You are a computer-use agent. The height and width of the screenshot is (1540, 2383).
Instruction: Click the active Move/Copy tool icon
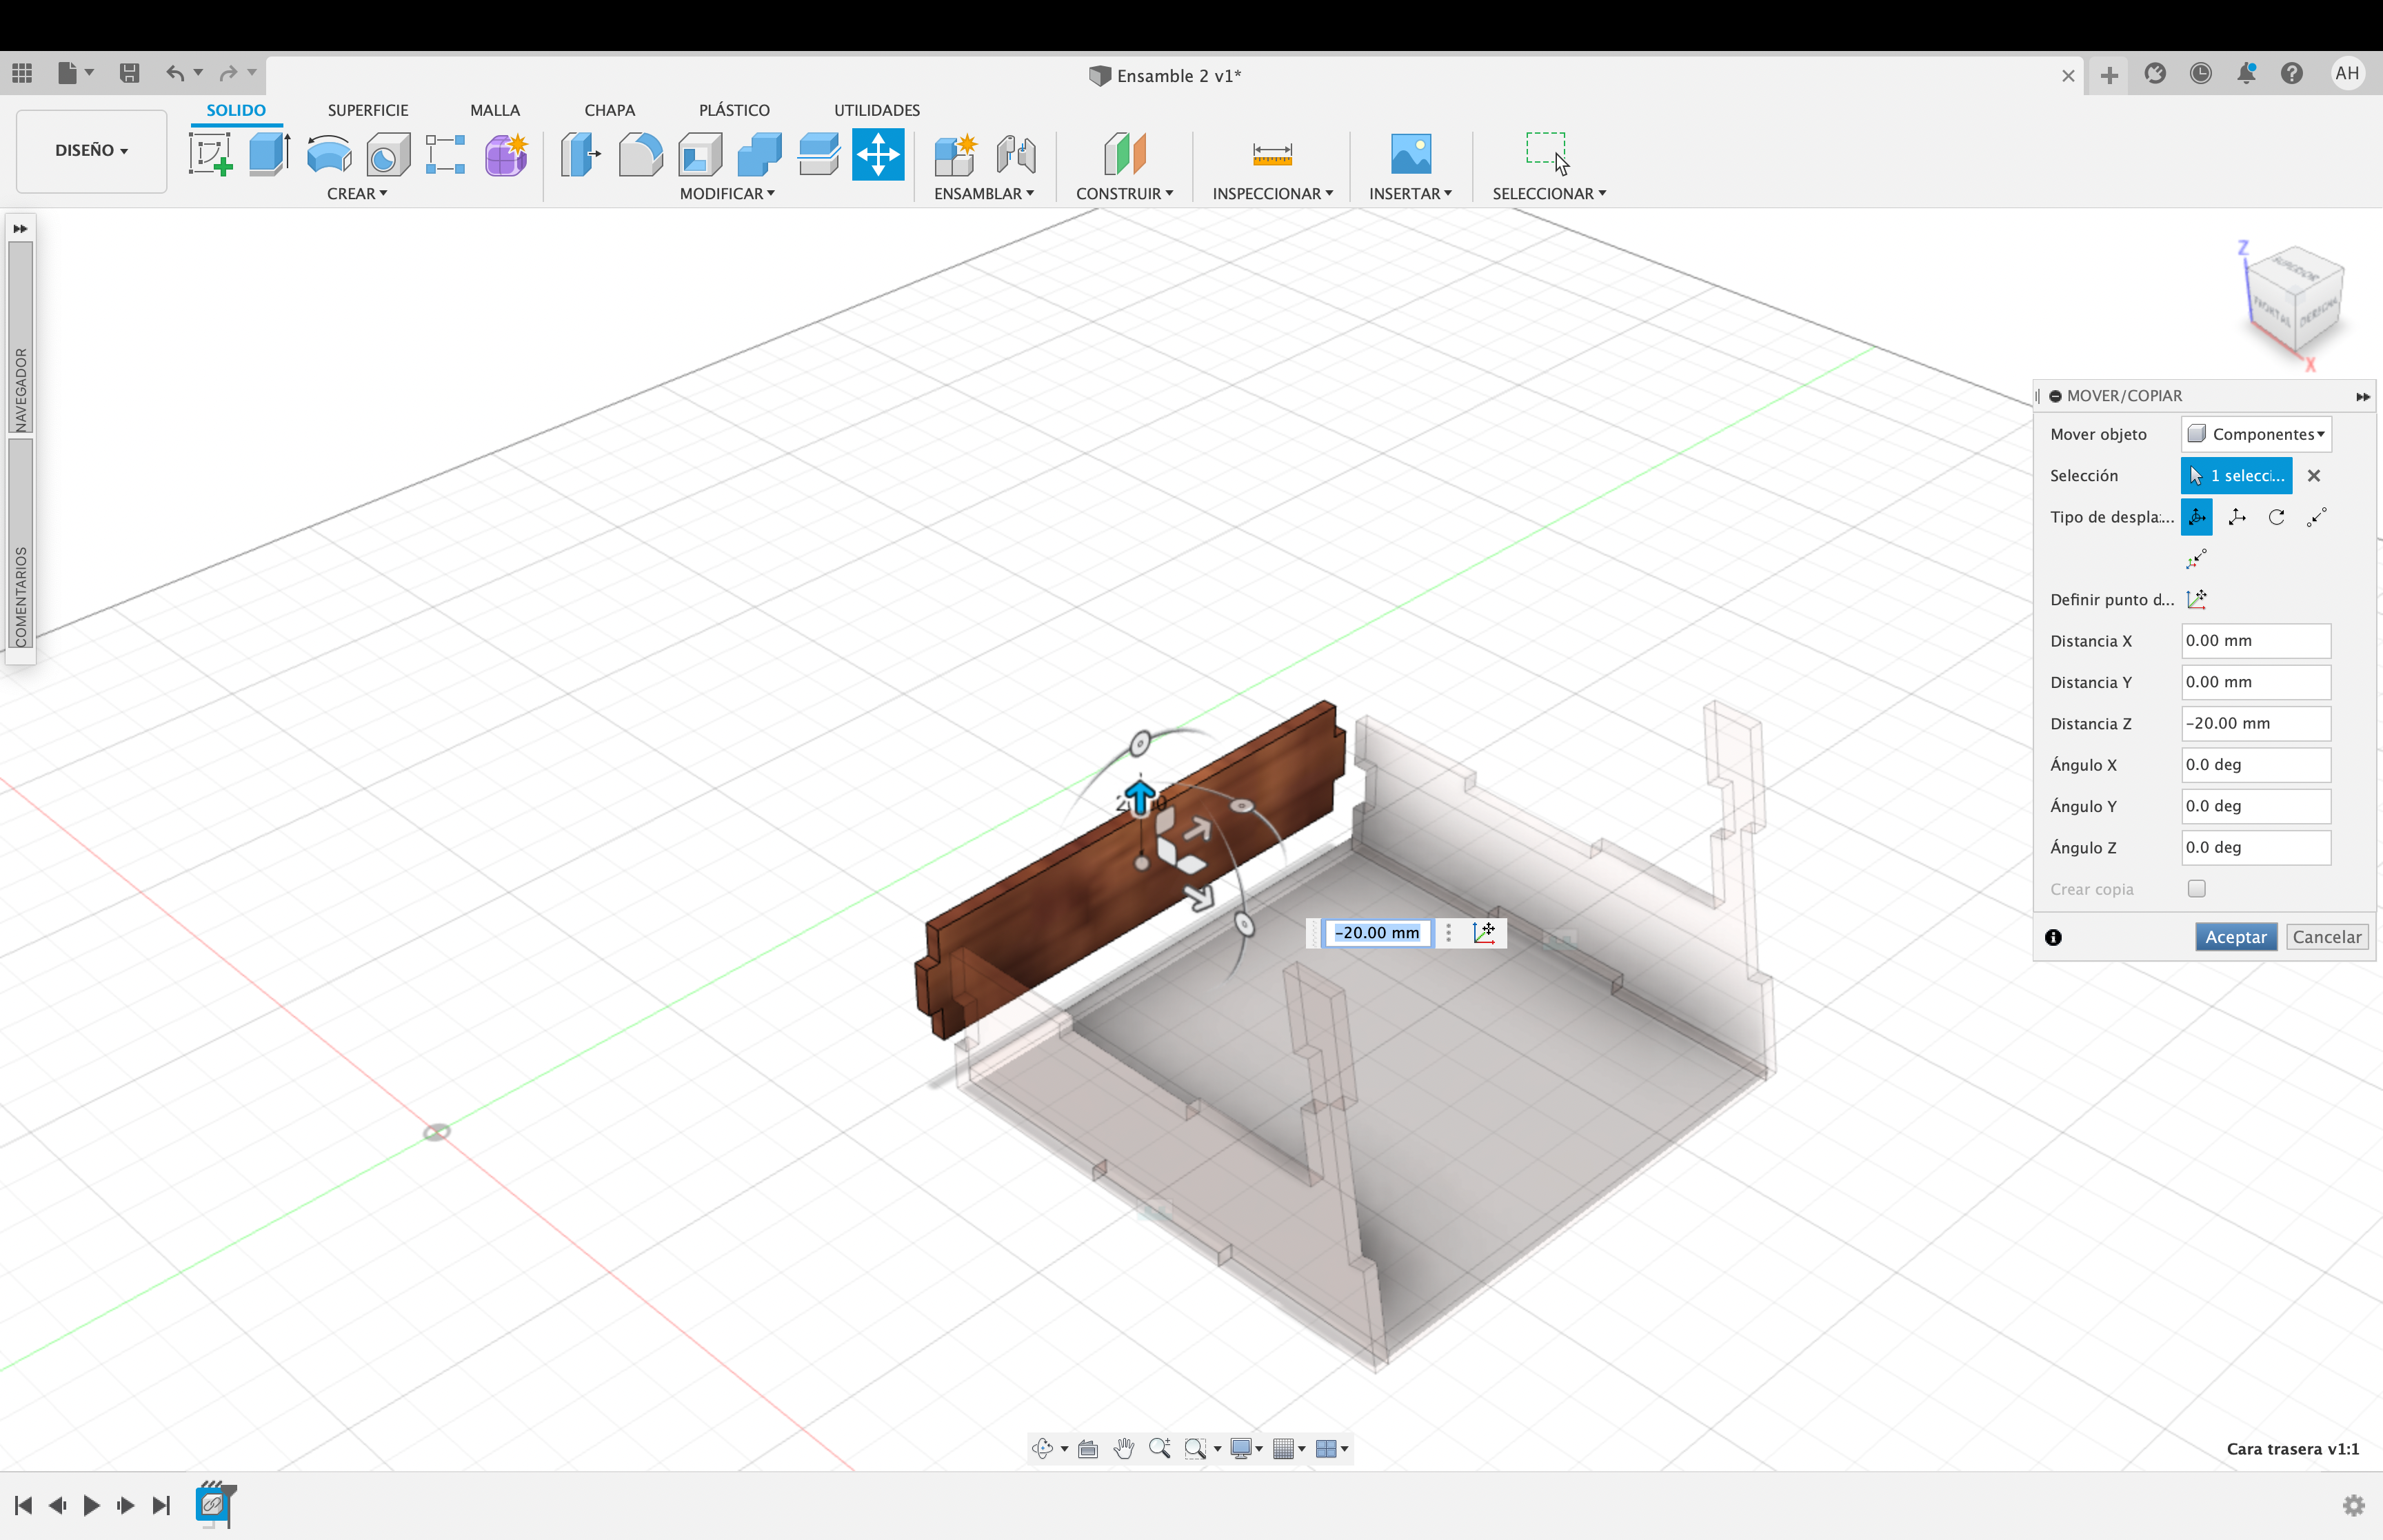click(x=878, y=155)
